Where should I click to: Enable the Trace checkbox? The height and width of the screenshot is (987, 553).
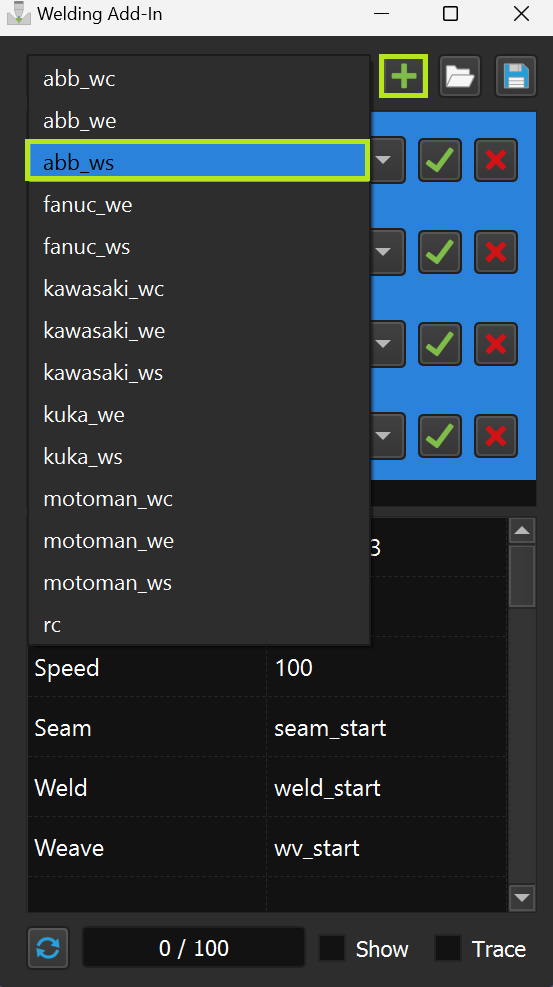[x=448, y=948]
